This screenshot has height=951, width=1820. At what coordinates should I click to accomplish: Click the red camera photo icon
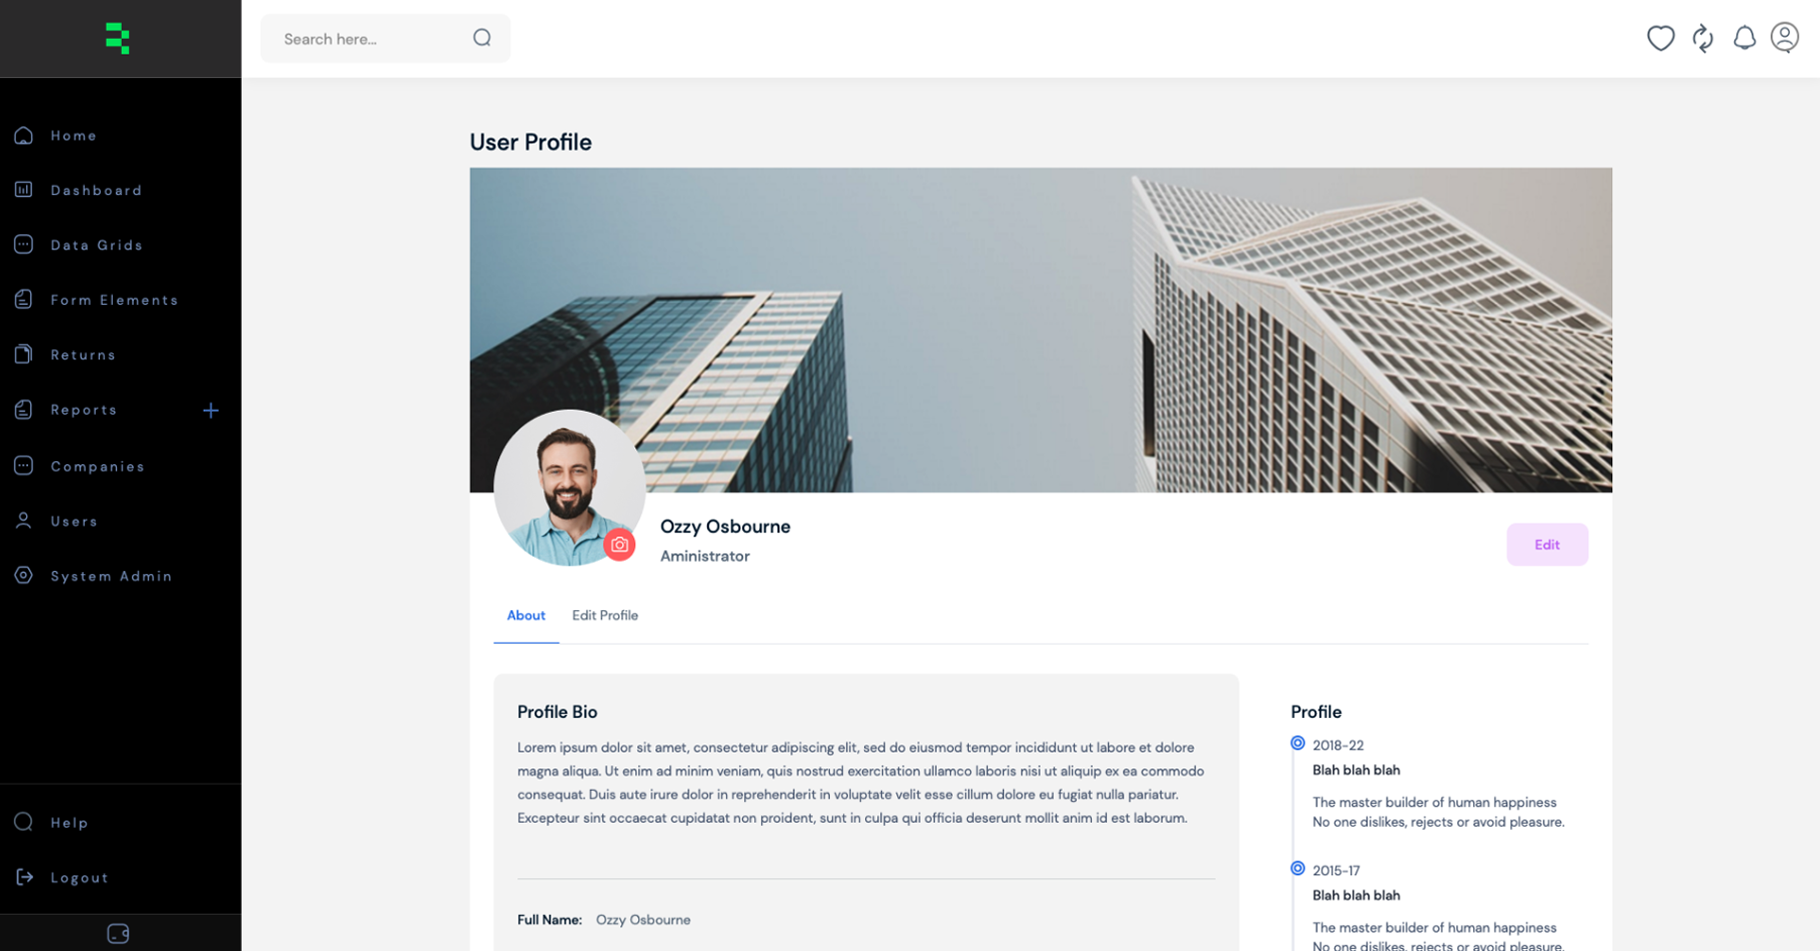tap(620, 545)
